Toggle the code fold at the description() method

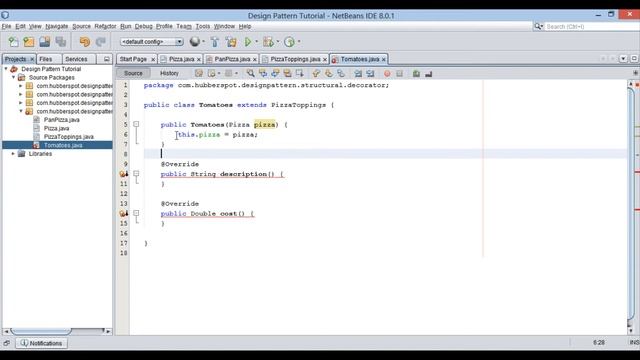[136, 173]
